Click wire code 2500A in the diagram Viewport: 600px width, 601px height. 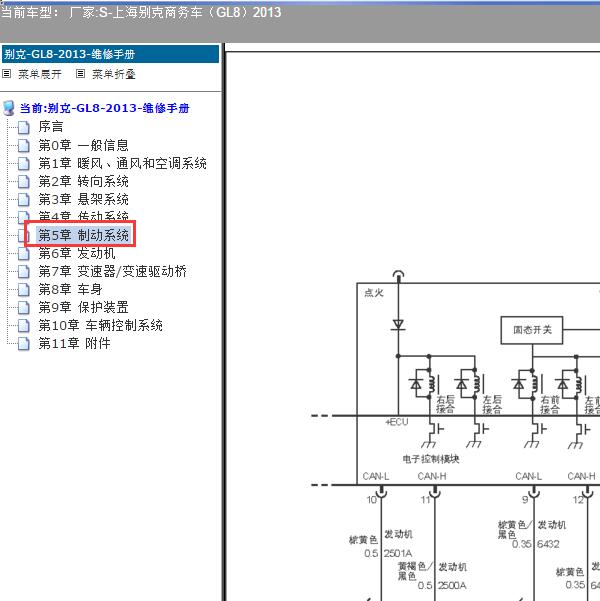452,586
